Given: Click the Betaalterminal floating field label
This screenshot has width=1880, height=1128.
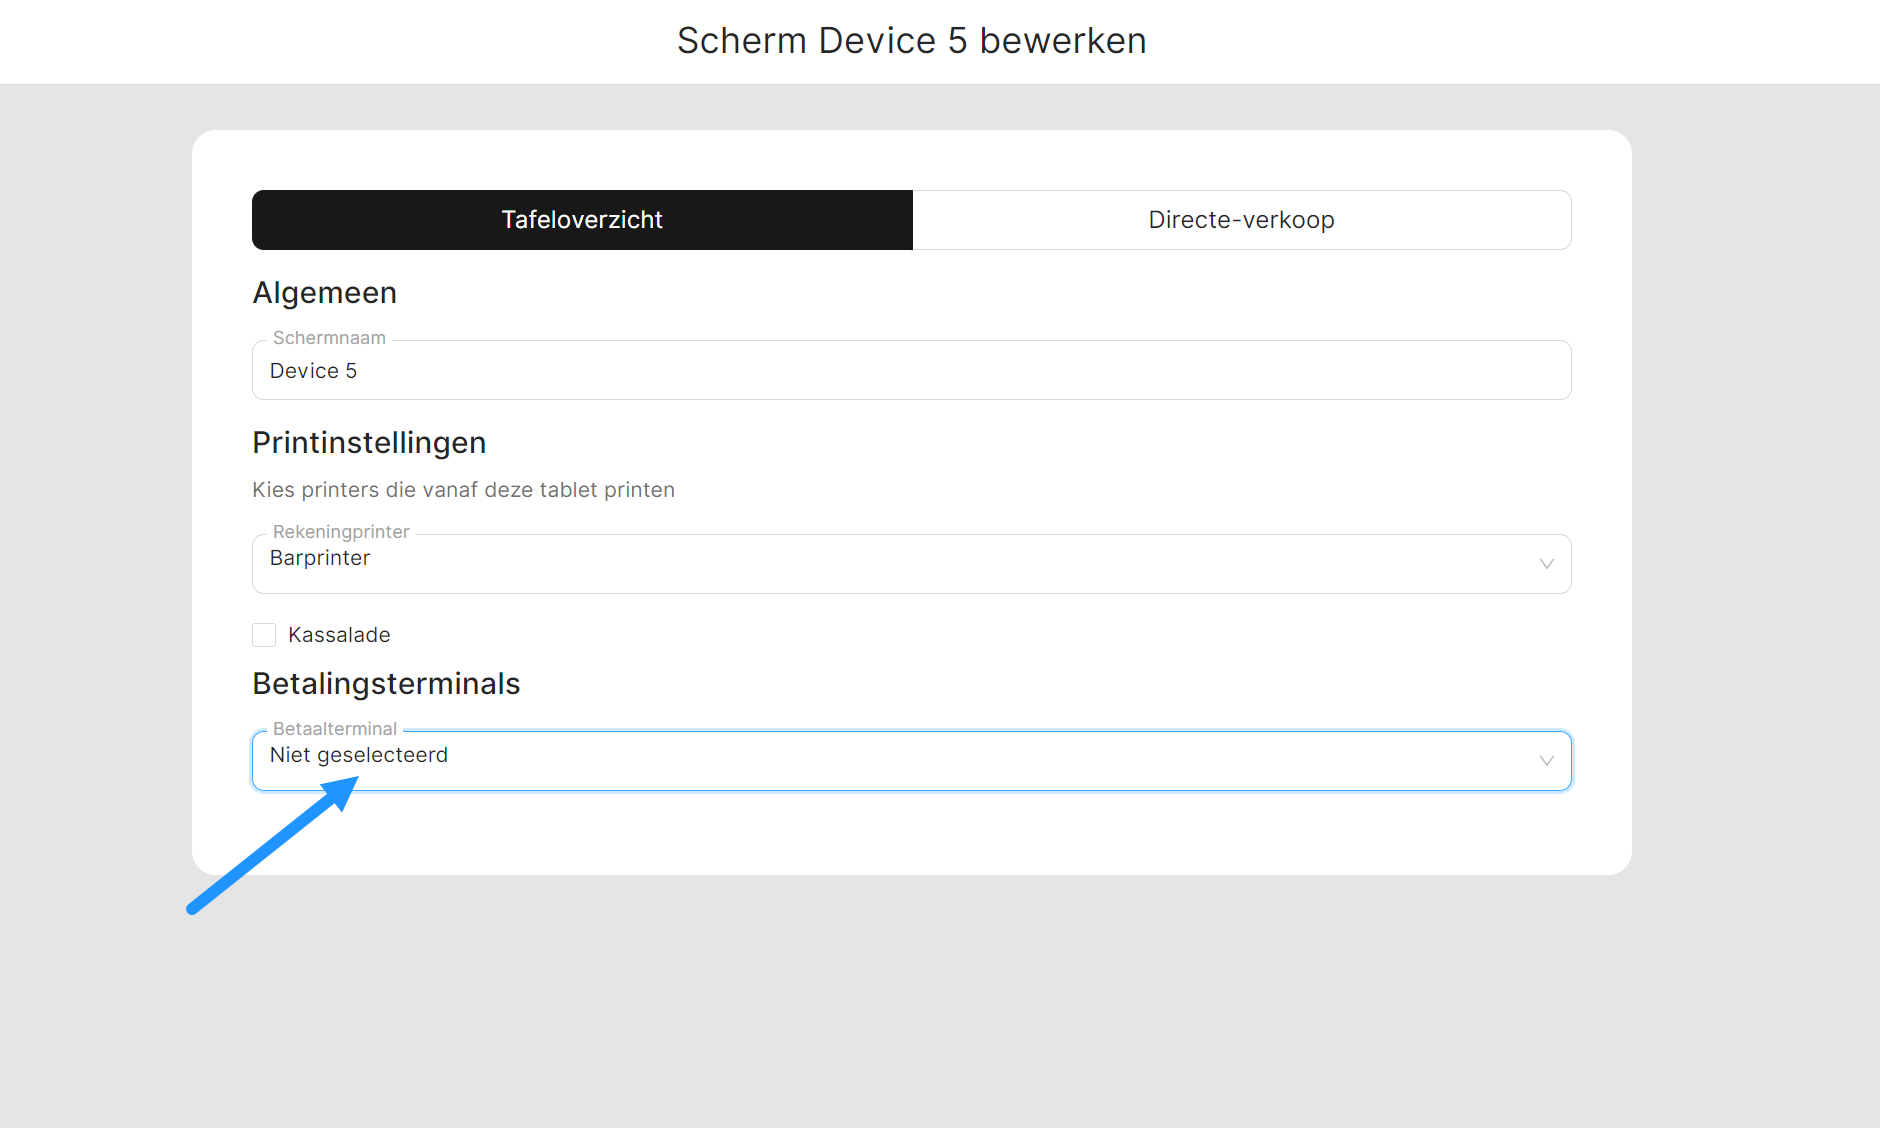Looking at the screenshot, I should pyautogui.click(x=335, y=729).
